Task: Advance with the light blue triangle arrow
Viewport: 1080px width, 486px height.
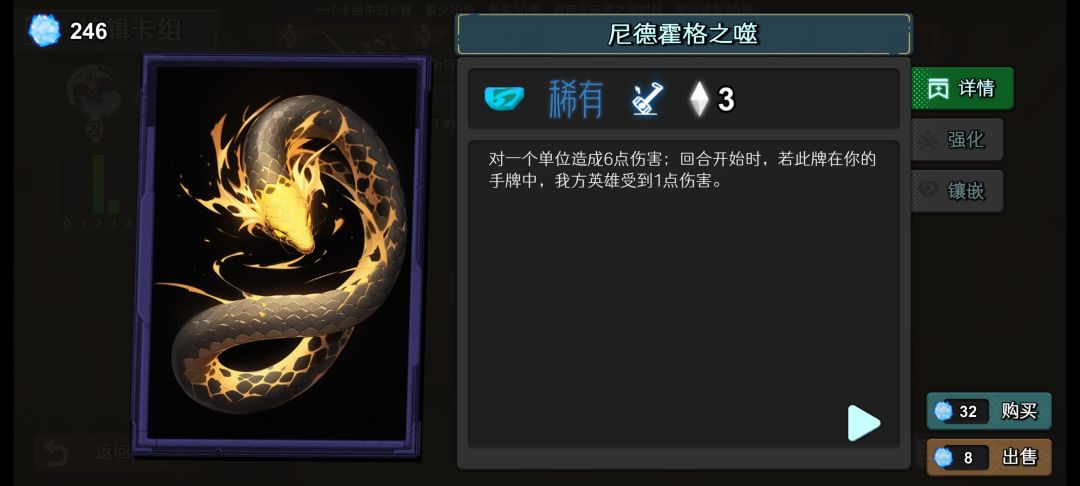Action: click(x=863, y=423)
